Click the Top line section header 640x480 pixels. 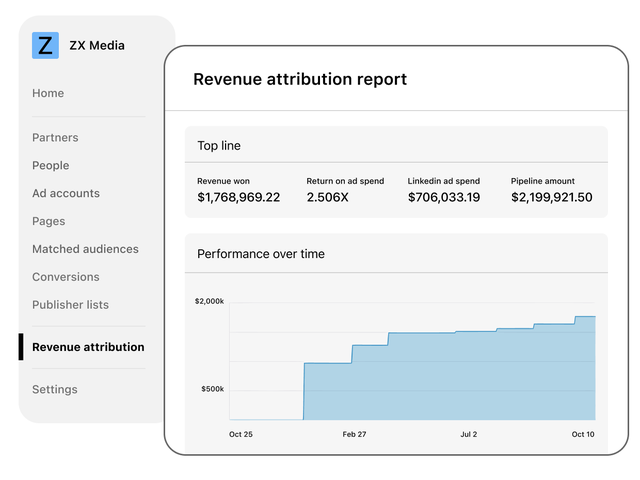[x=219, y=146]
